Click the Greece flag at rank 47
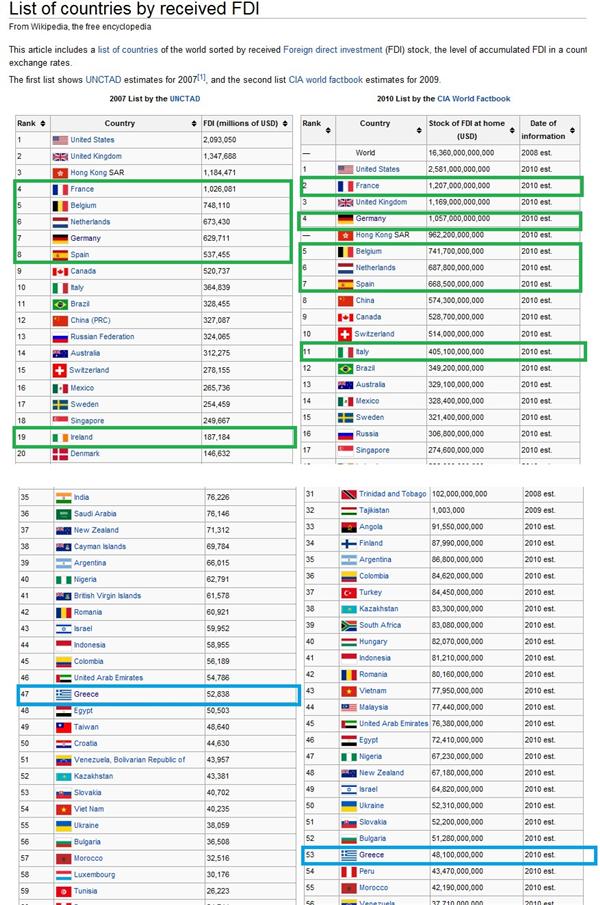600x905 pixels. tap(63, 694)
